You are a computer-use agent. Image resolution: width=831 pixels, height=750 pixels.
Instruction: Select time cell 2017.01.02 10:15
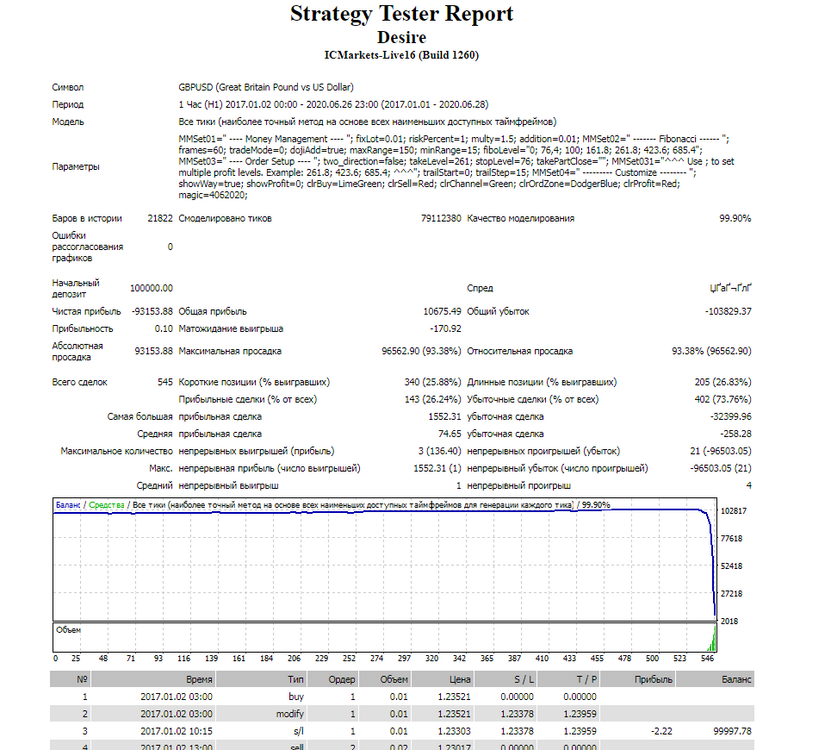click(176, 731)
